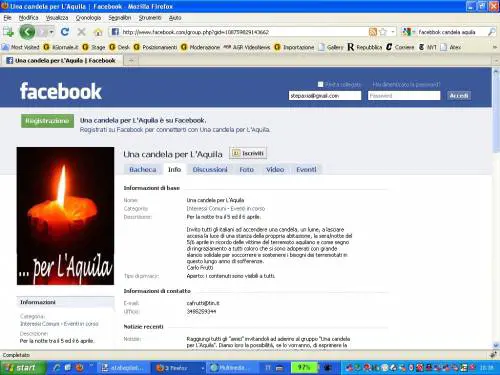This screenshot has width=500, height=375.
Task: Run search with the magnifier icon
Action: pyautogui.click(x=491, y=32)
